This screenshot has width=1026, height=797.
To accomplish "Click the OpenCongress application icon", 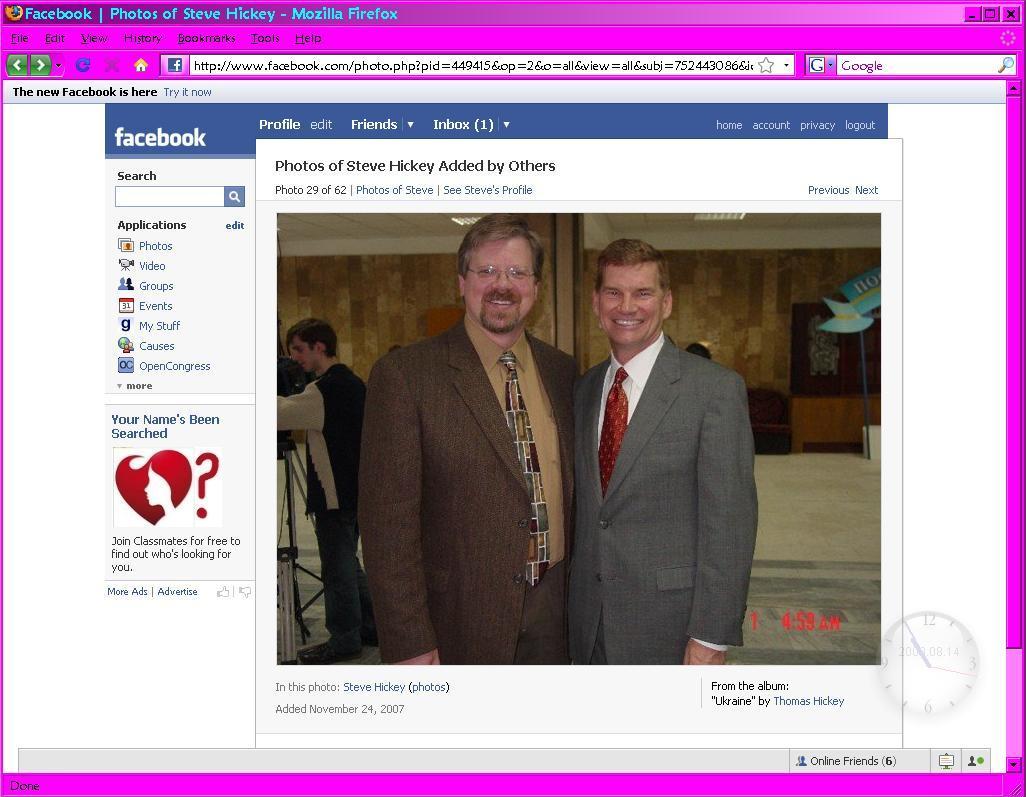I will (126, 365).
